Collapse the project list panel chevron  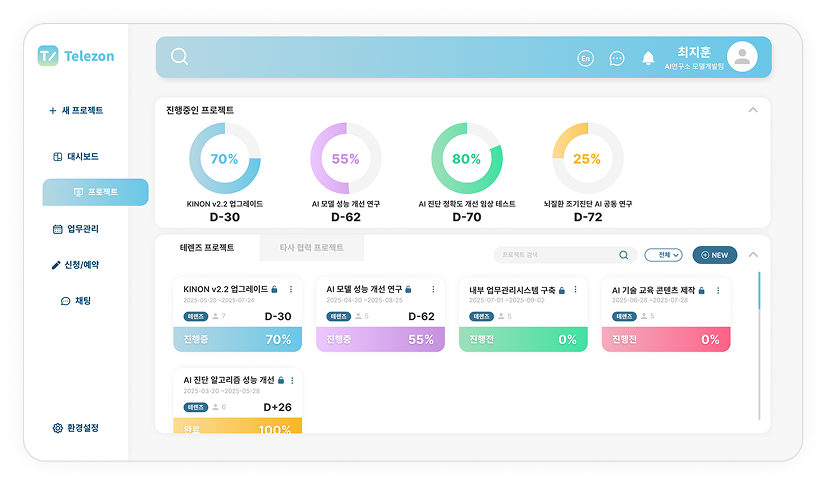point(753,255)
